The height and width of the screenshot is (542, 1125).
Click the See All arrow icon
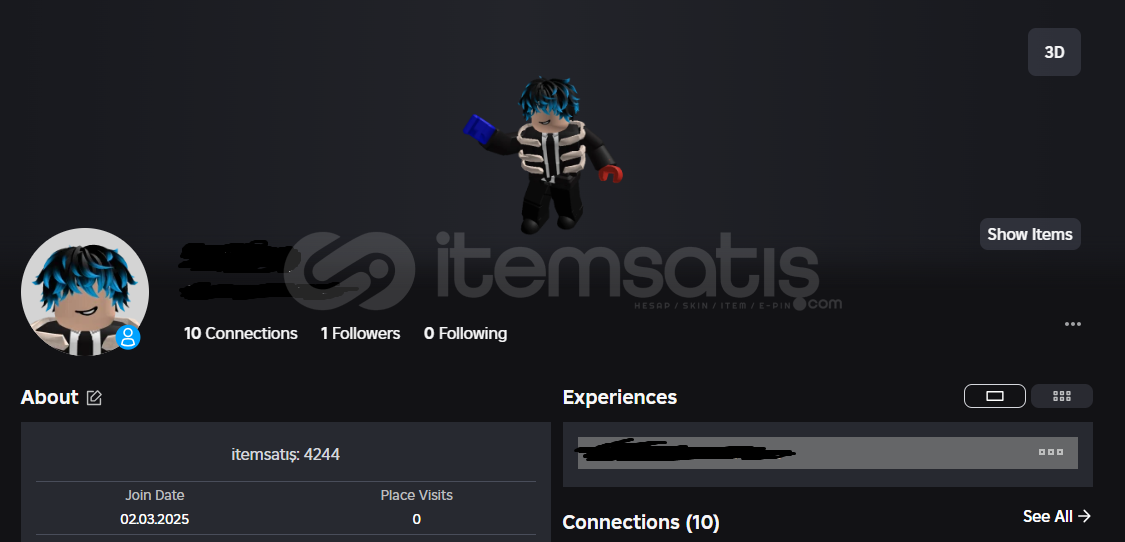point(1084,516)
